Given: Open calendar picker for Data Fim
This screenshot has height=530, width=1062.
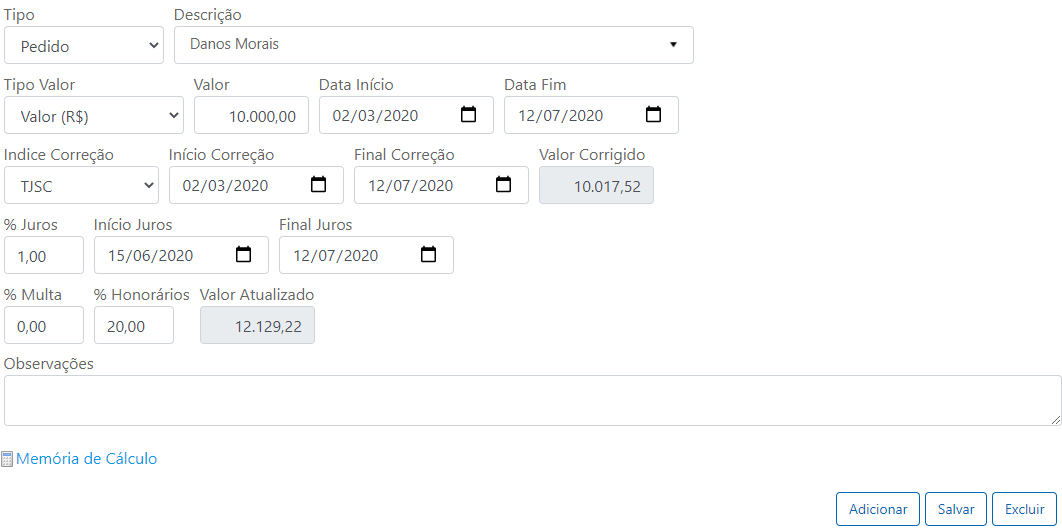Looking at the screenshot, I should [653, 114].
